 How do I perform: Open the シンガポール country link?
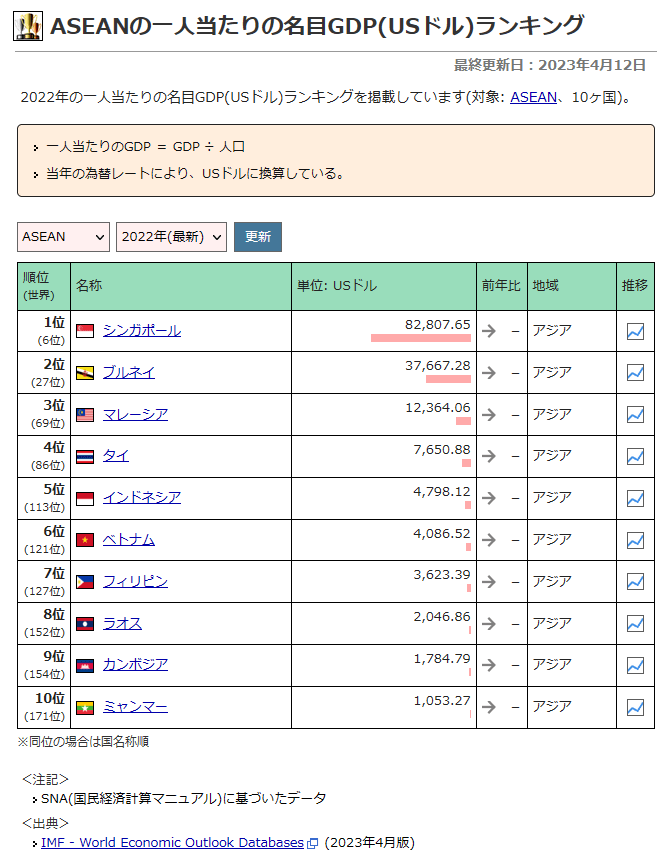(x=141, y=330)
